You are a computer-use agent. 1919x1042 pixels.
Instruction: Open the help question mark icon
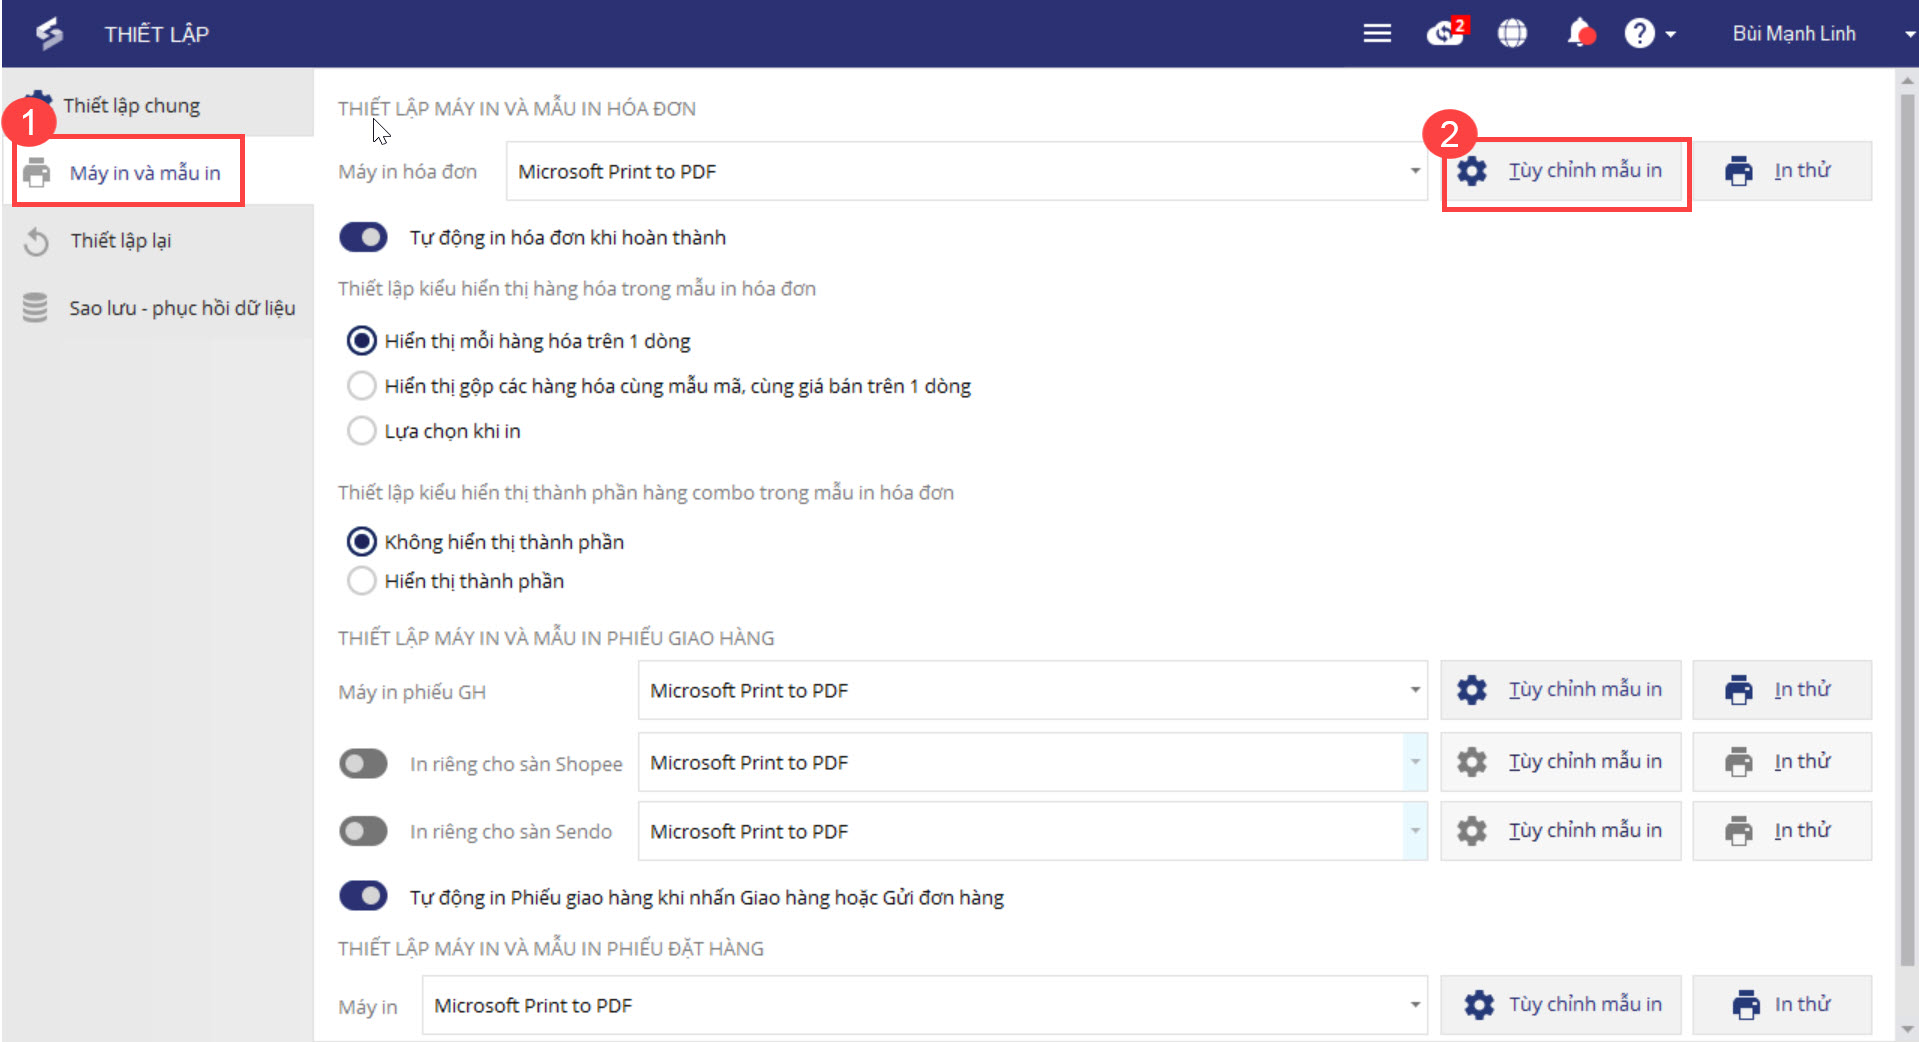coord(1639,33)
